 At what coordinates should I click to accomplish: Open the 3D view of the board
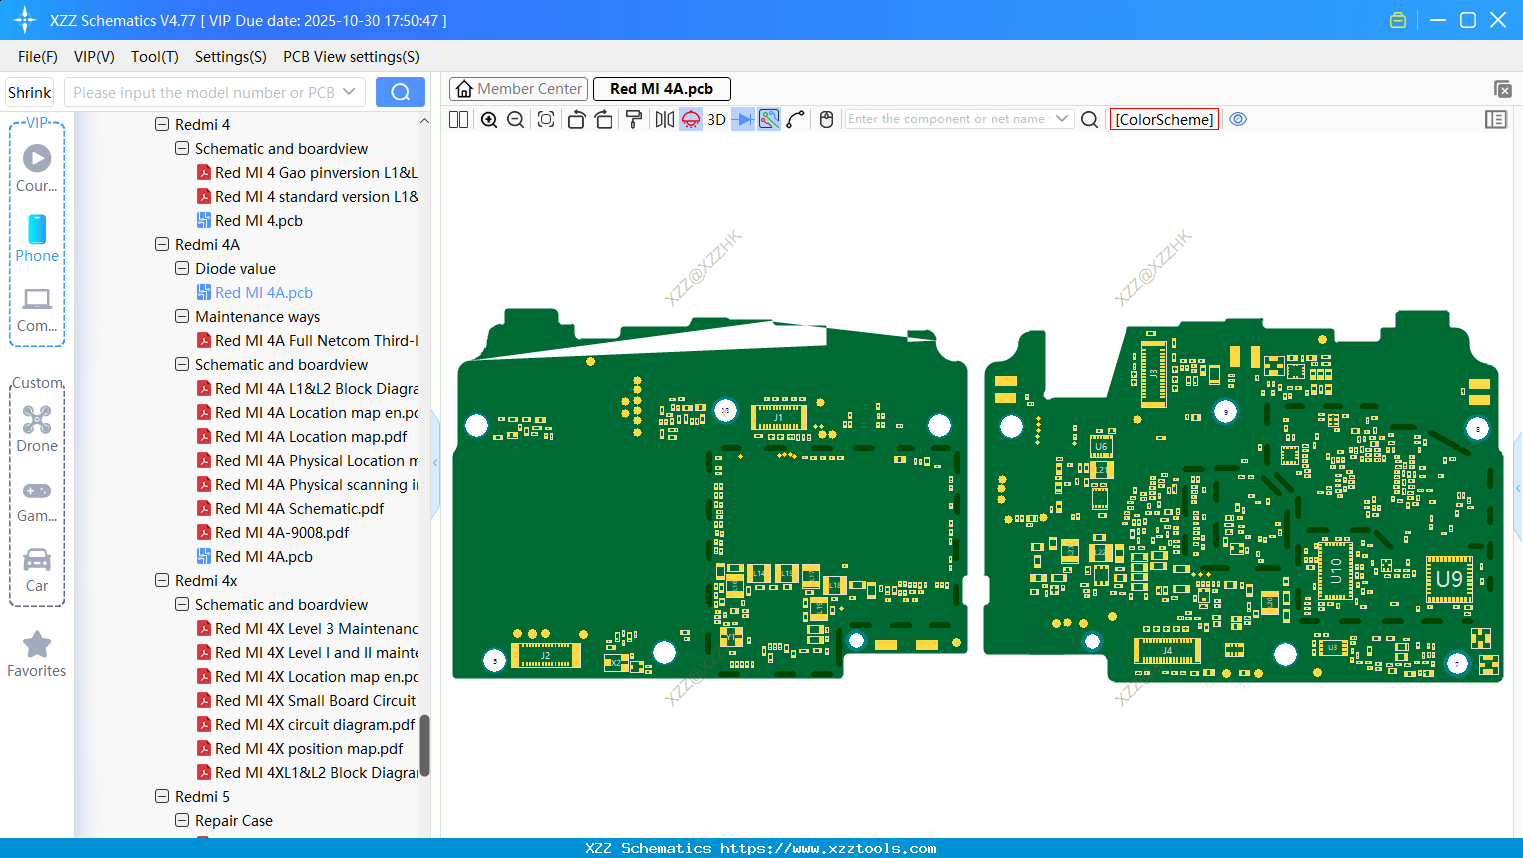point(716,120)
